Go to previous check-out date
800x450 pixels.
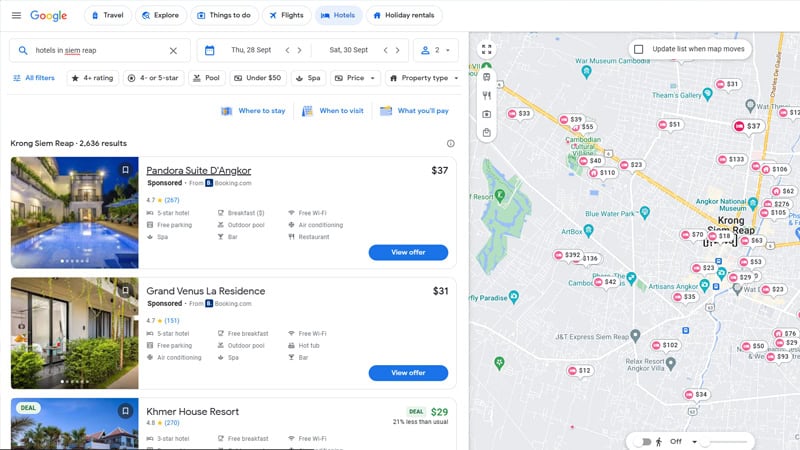(x=385, y=50)
